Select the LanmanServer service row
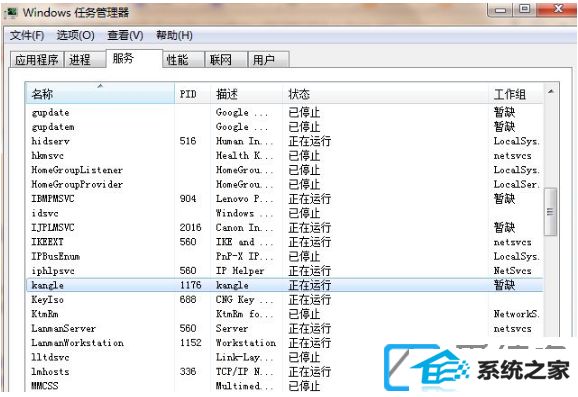 (x=285, y=328)
